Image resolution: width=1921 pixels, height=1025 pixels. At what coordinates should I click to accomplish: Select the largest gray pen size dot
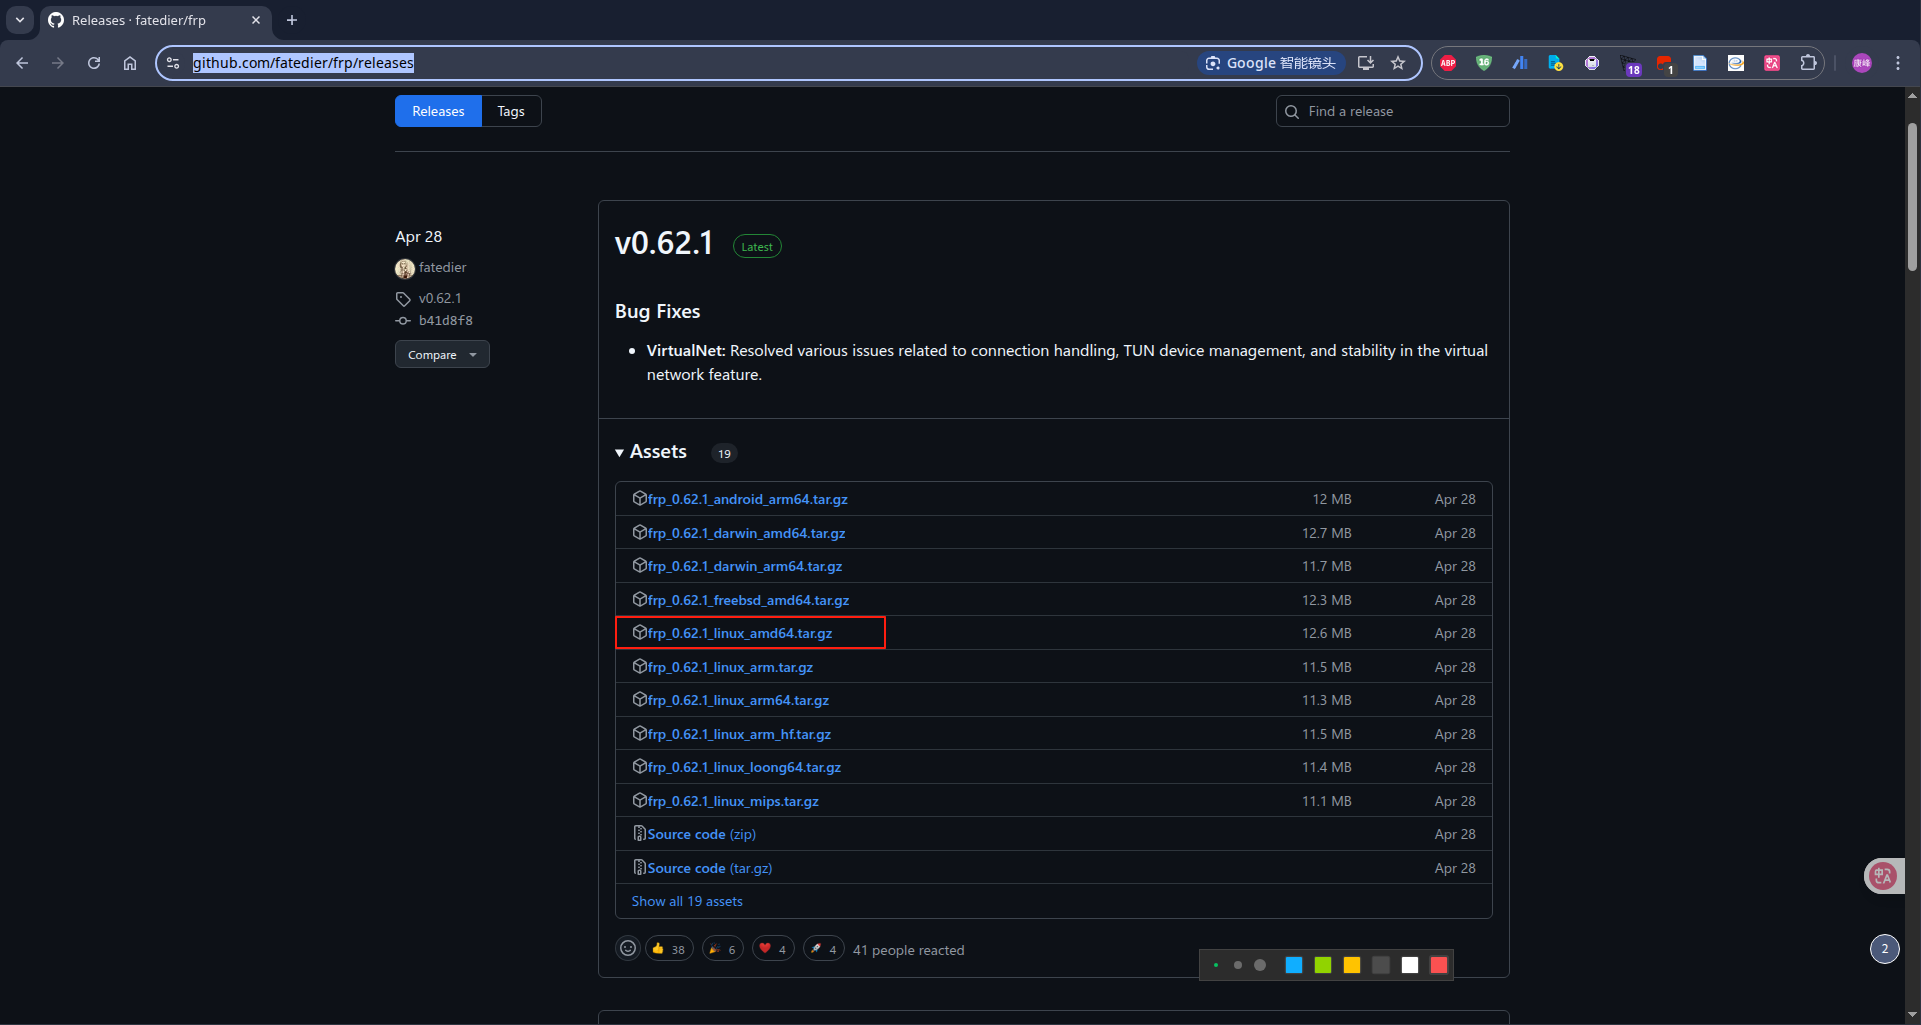1260,965
